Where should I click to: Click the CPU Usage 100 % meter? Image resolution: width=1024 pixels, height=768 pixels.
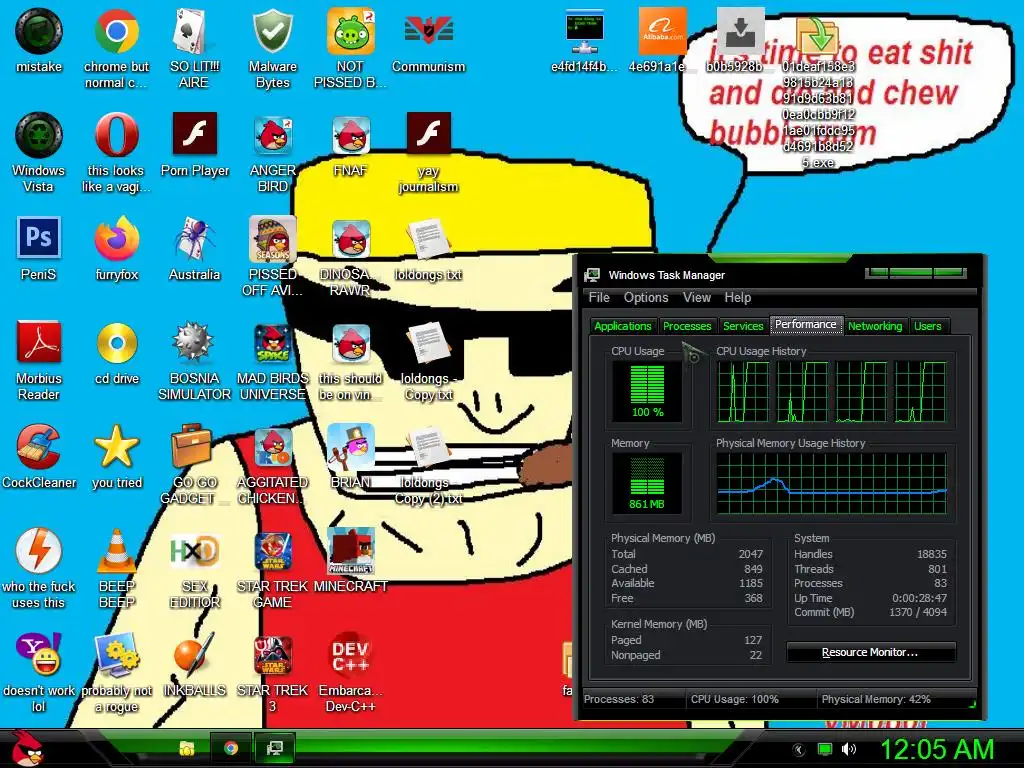coord(647,392)
